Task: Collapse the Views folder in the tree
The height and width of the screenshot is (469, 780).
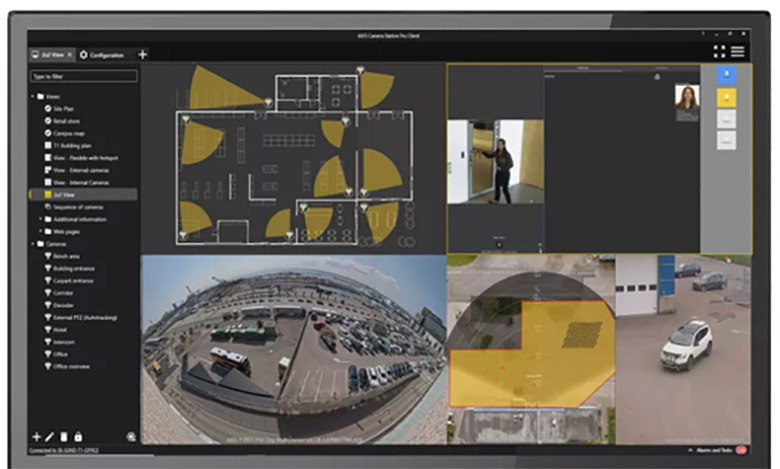Action: (x=34, y=96)
